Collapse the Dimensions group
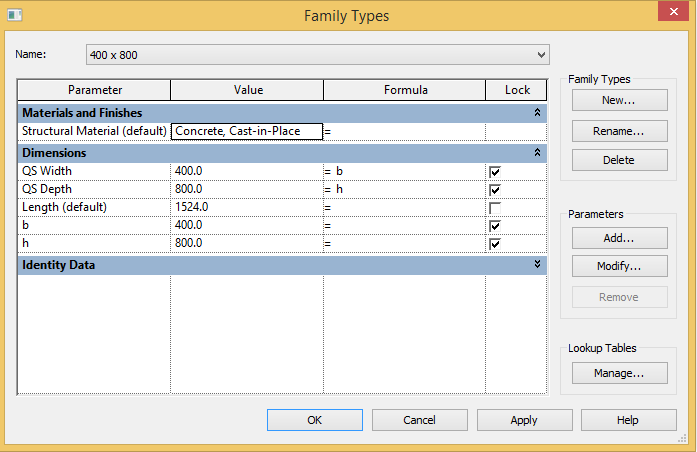 [537, 152]
